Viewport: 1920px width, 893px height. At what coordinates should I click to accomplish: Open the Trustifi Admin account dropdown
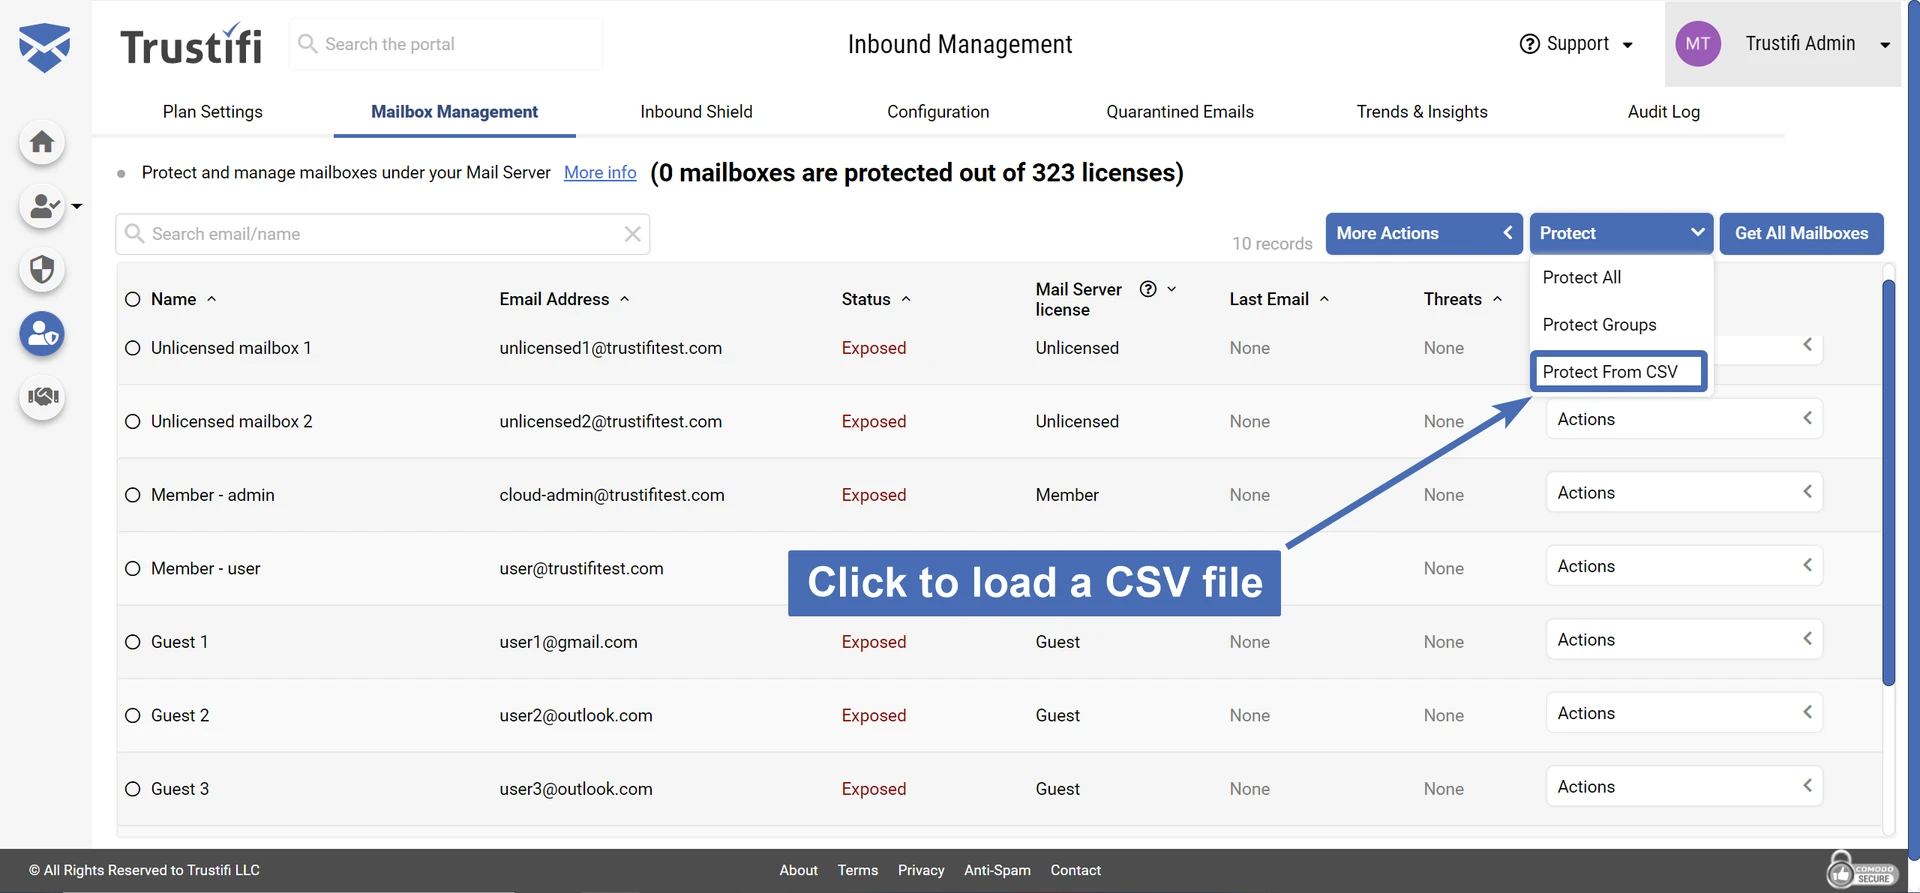[x=1783, y=44]
